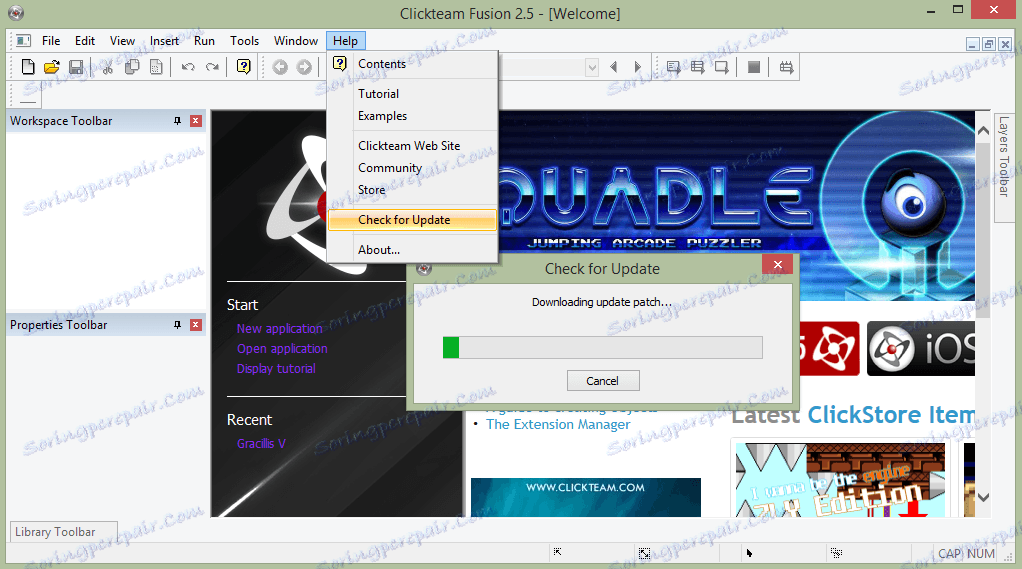
Task: Click the Redo arrow icon
Action: click(212, 67)
